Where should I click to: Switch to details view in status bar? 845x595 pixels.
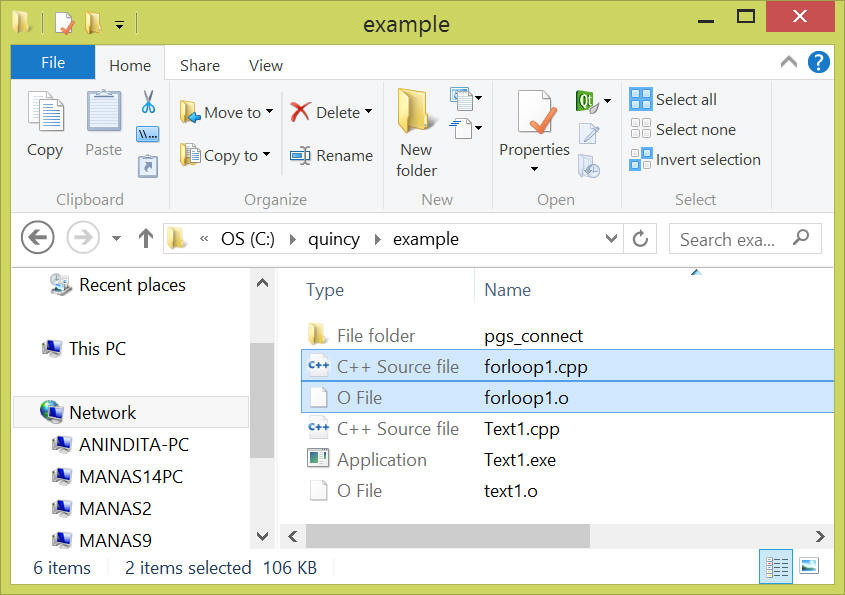[x=777, y=566]
